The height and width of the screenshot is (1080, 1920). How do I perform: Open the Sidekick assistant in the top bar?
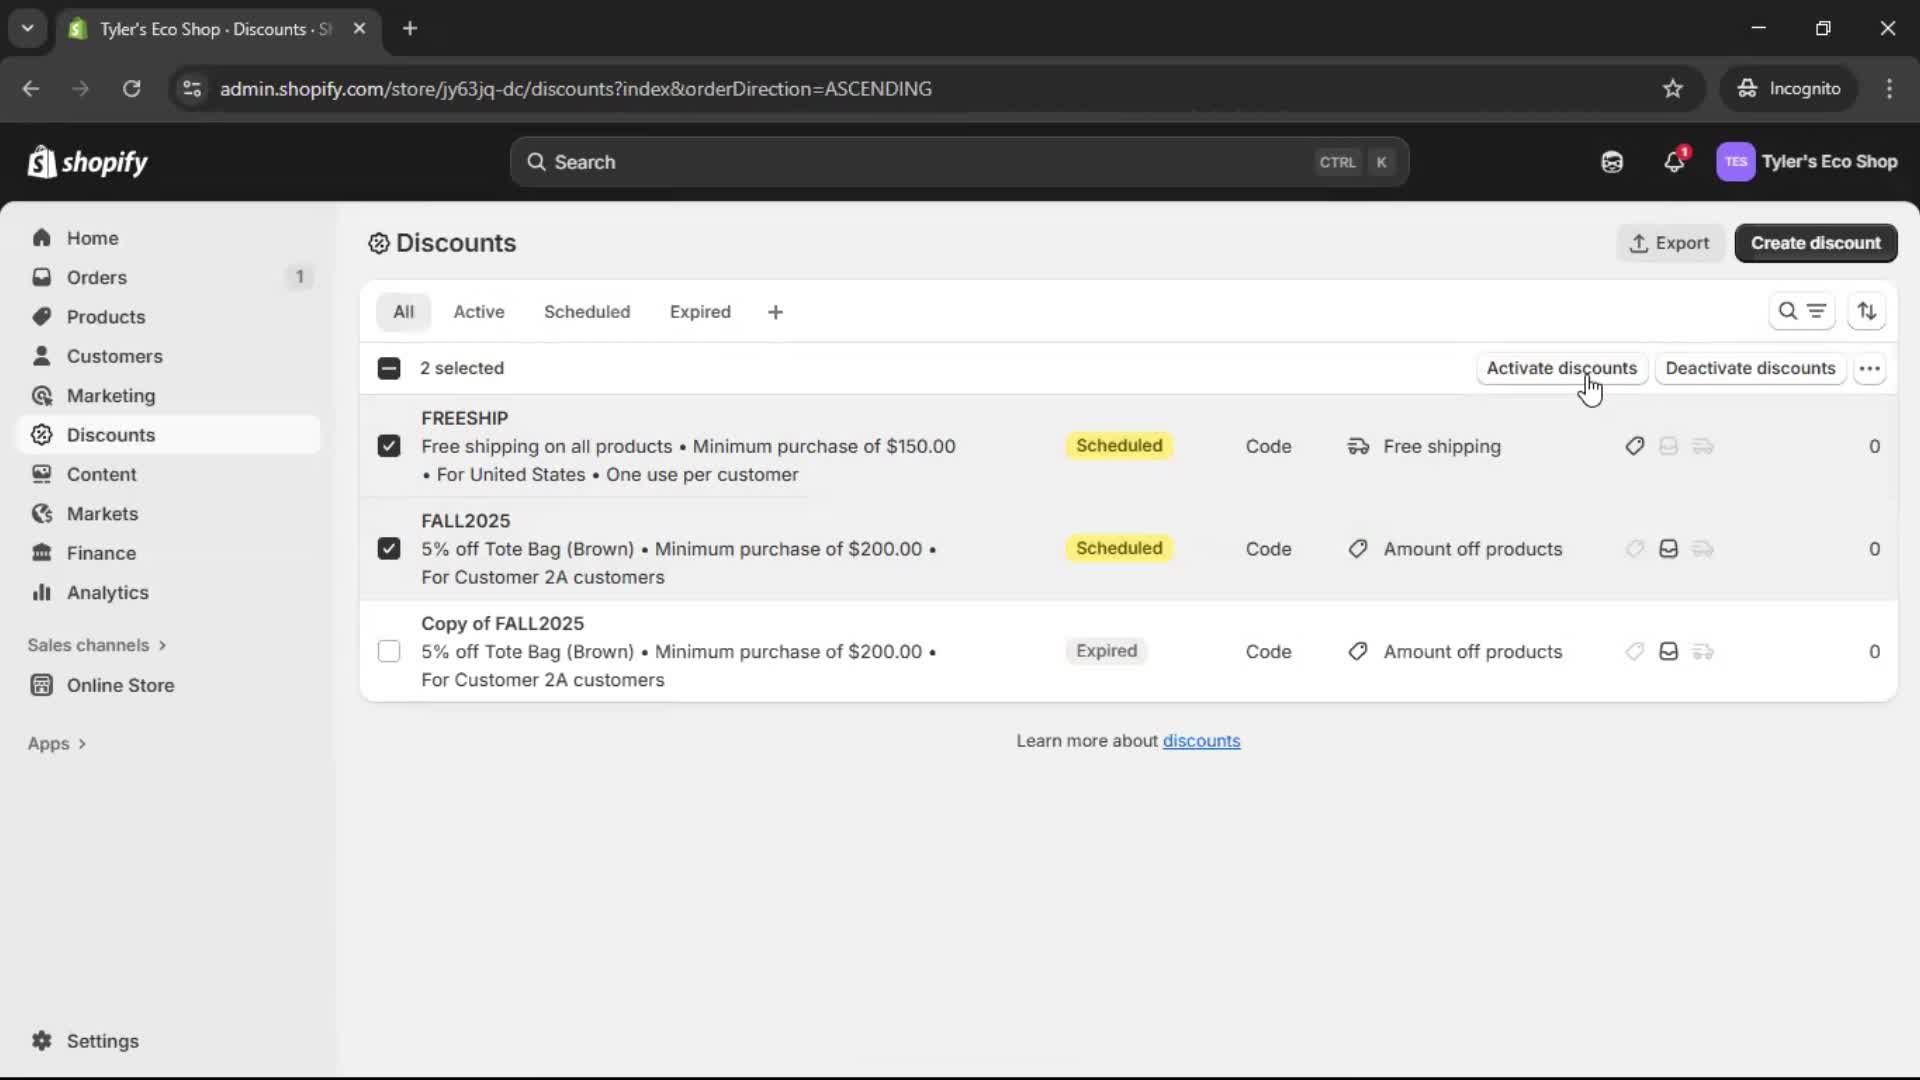click(x=1612, y=161)
